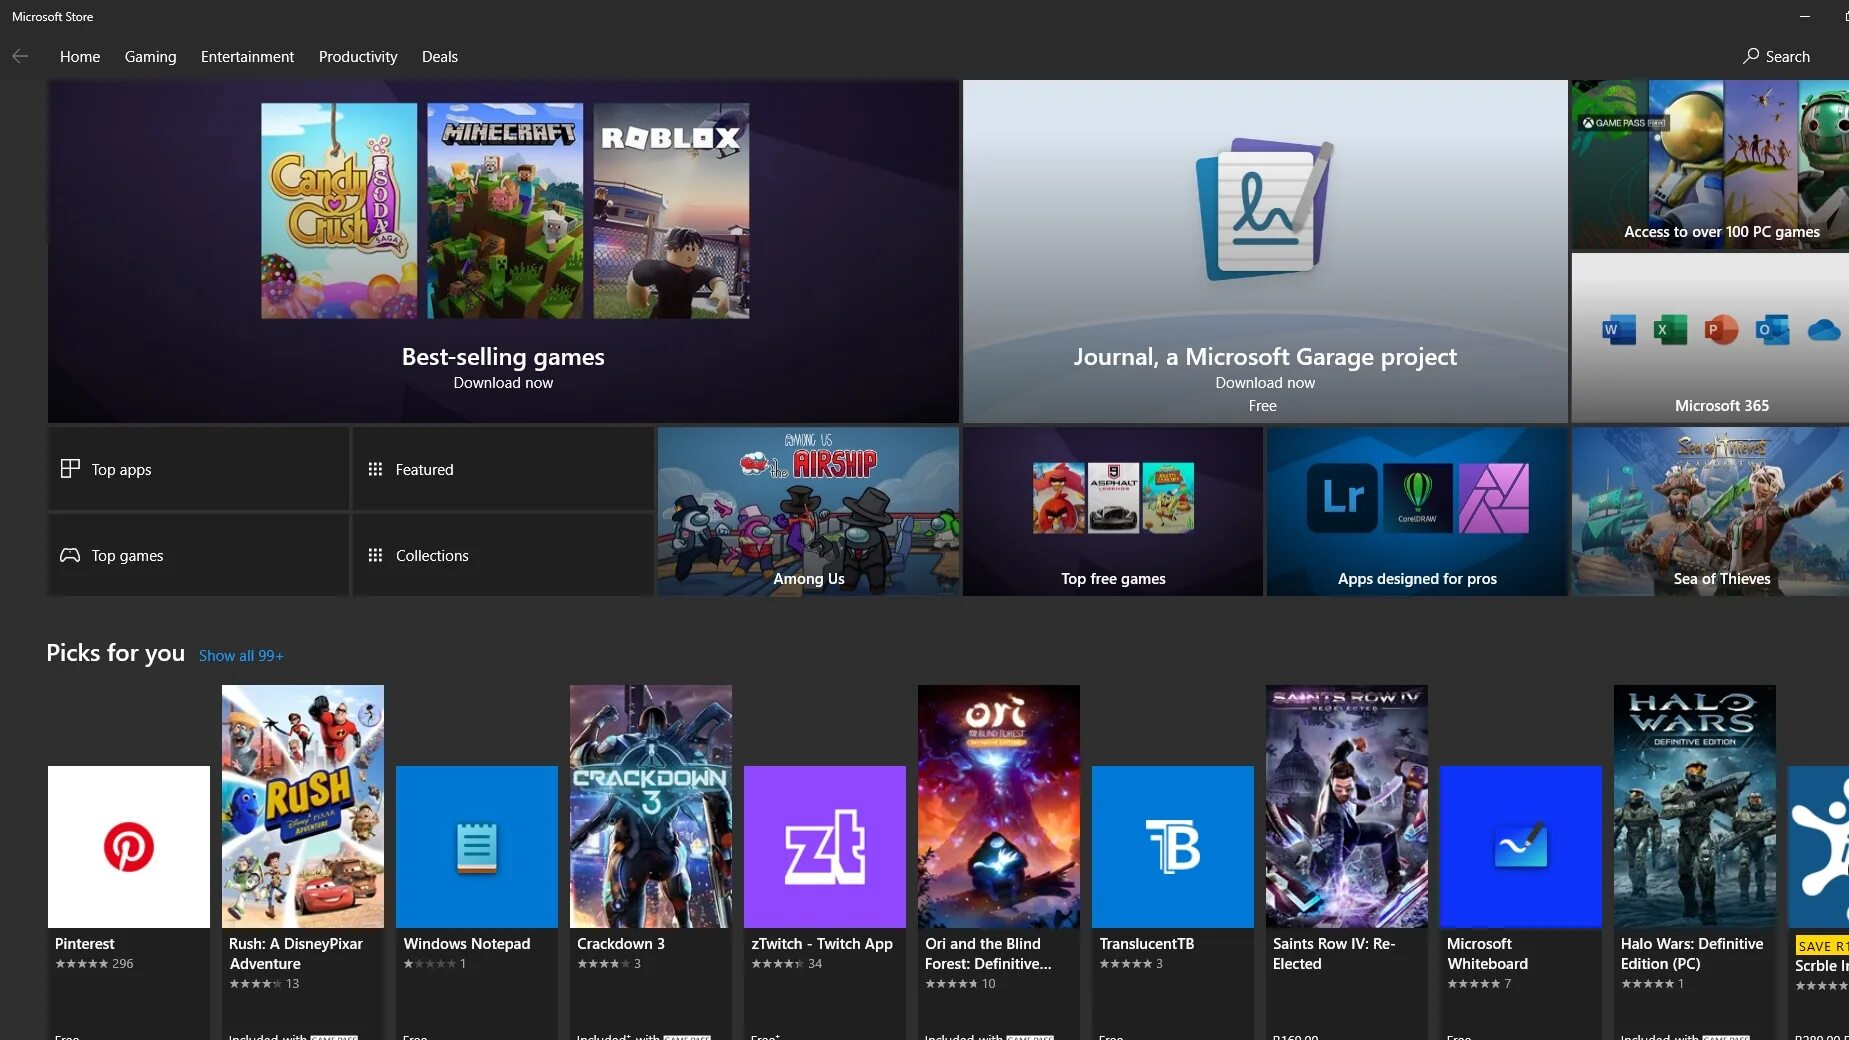Open the Sea of Thieves tile
Screen dimensions: 1849x1040
[1709, 511]
